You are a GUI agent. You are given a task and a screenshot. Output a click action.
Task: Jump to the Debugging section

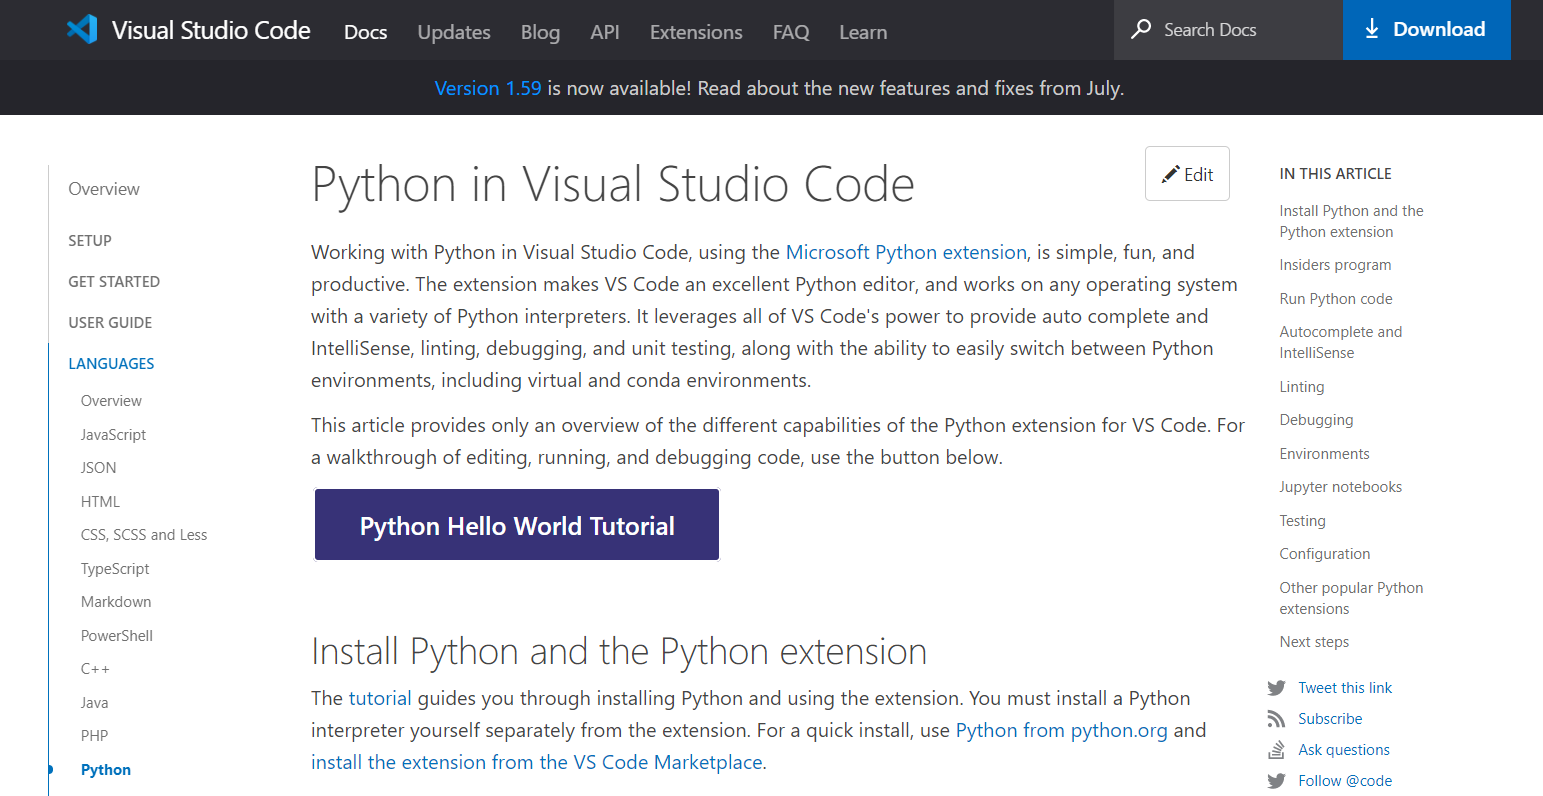(1316, 420)
